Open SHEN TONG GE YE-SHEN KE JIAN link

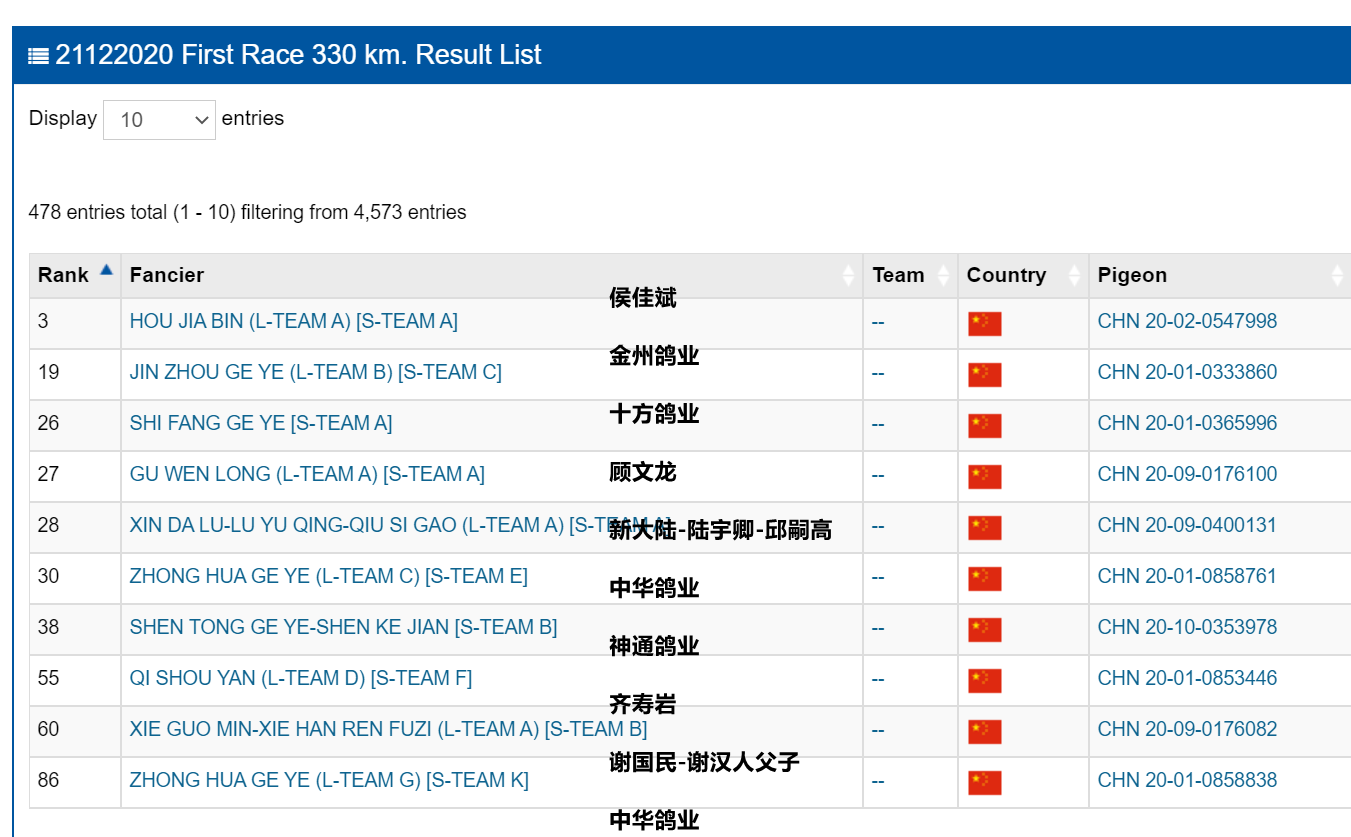343,627
